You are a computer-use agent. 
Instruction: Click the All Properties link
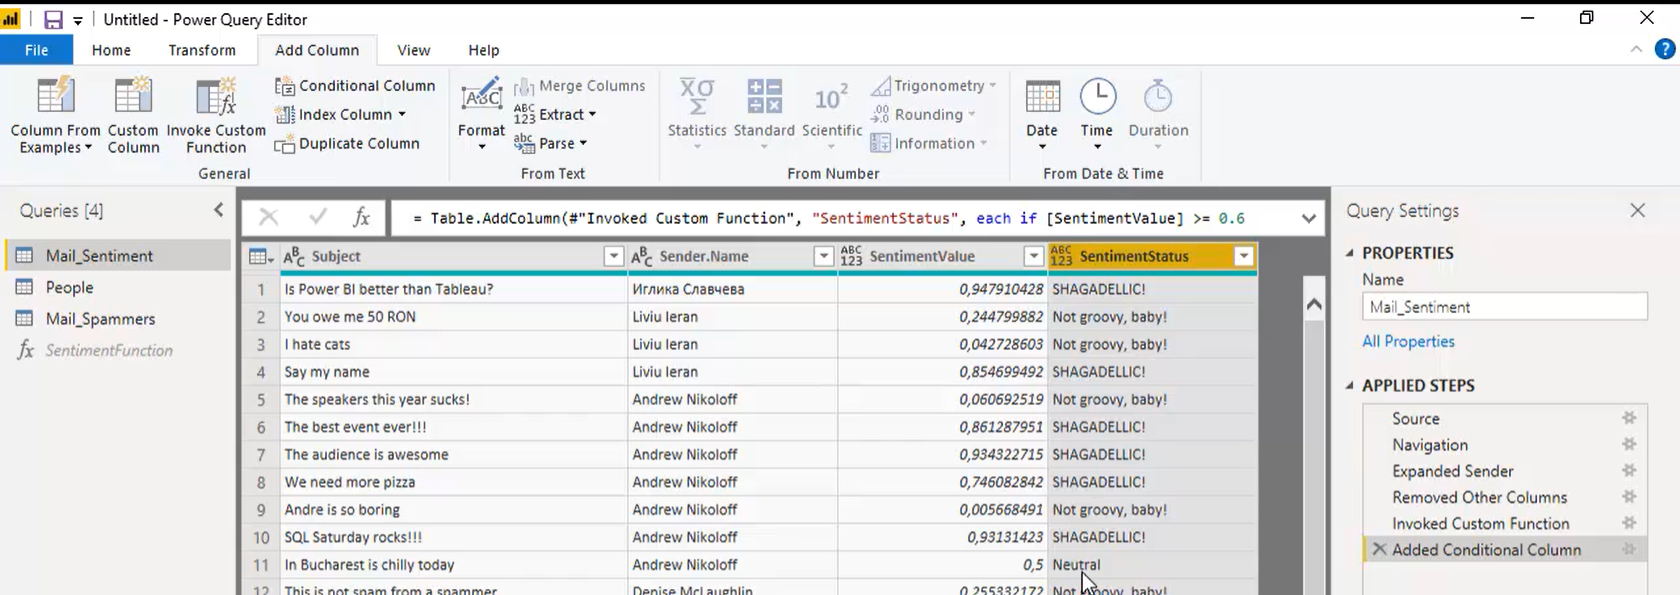click(1408, 341)
